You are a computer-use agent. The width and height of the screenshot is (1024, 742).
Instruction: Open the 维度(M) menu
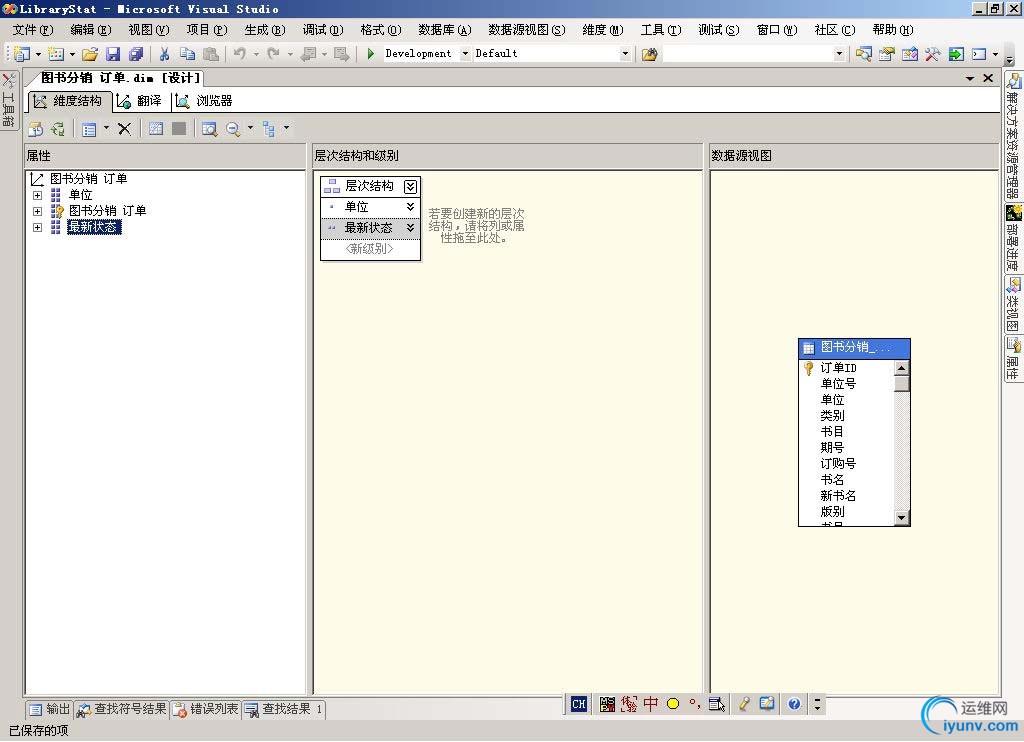point(602,30)
